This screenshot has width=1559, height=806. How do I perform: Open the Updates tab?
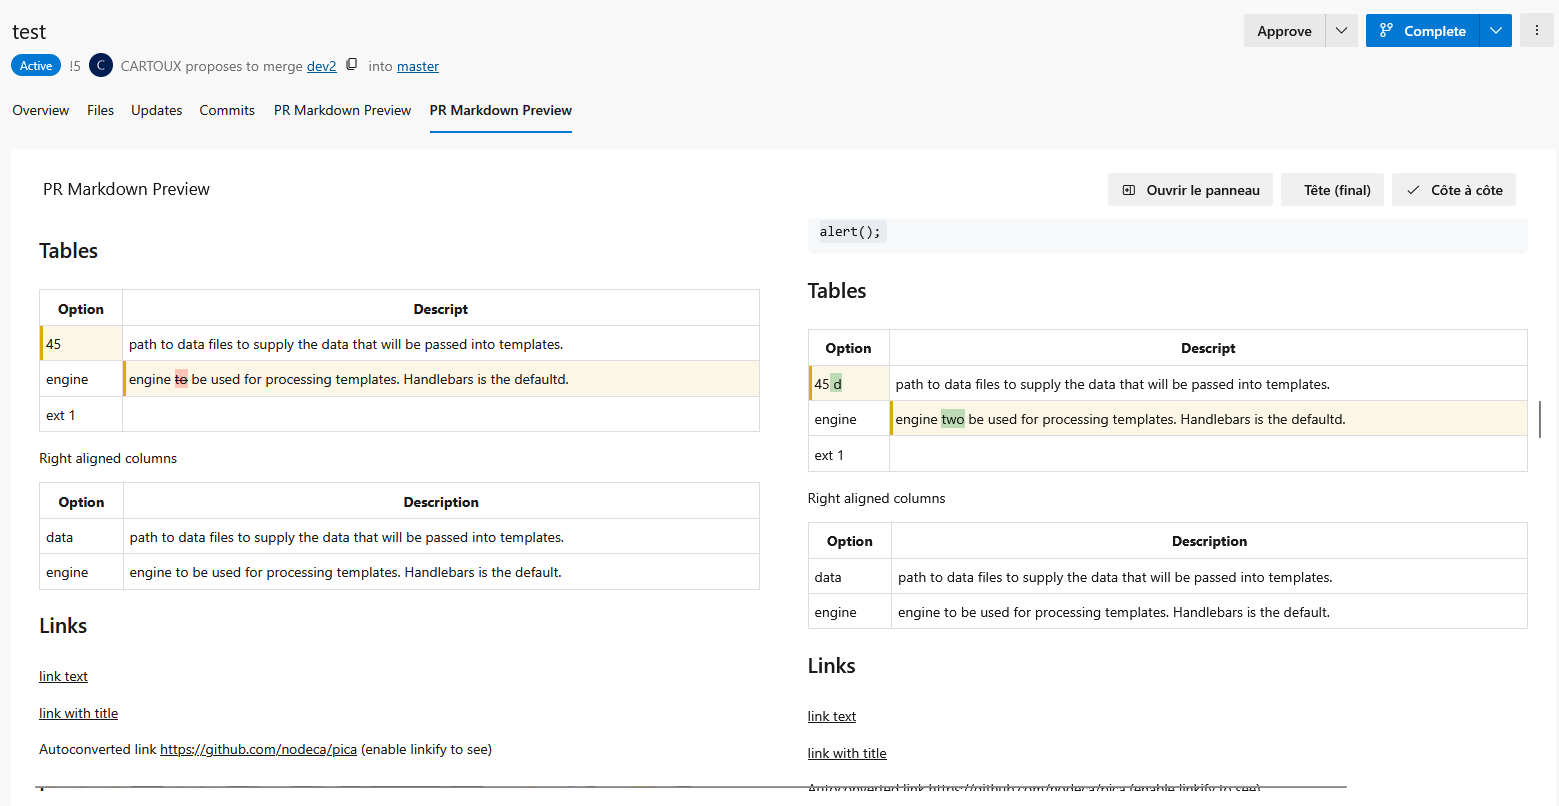click(x=156, y=110)
